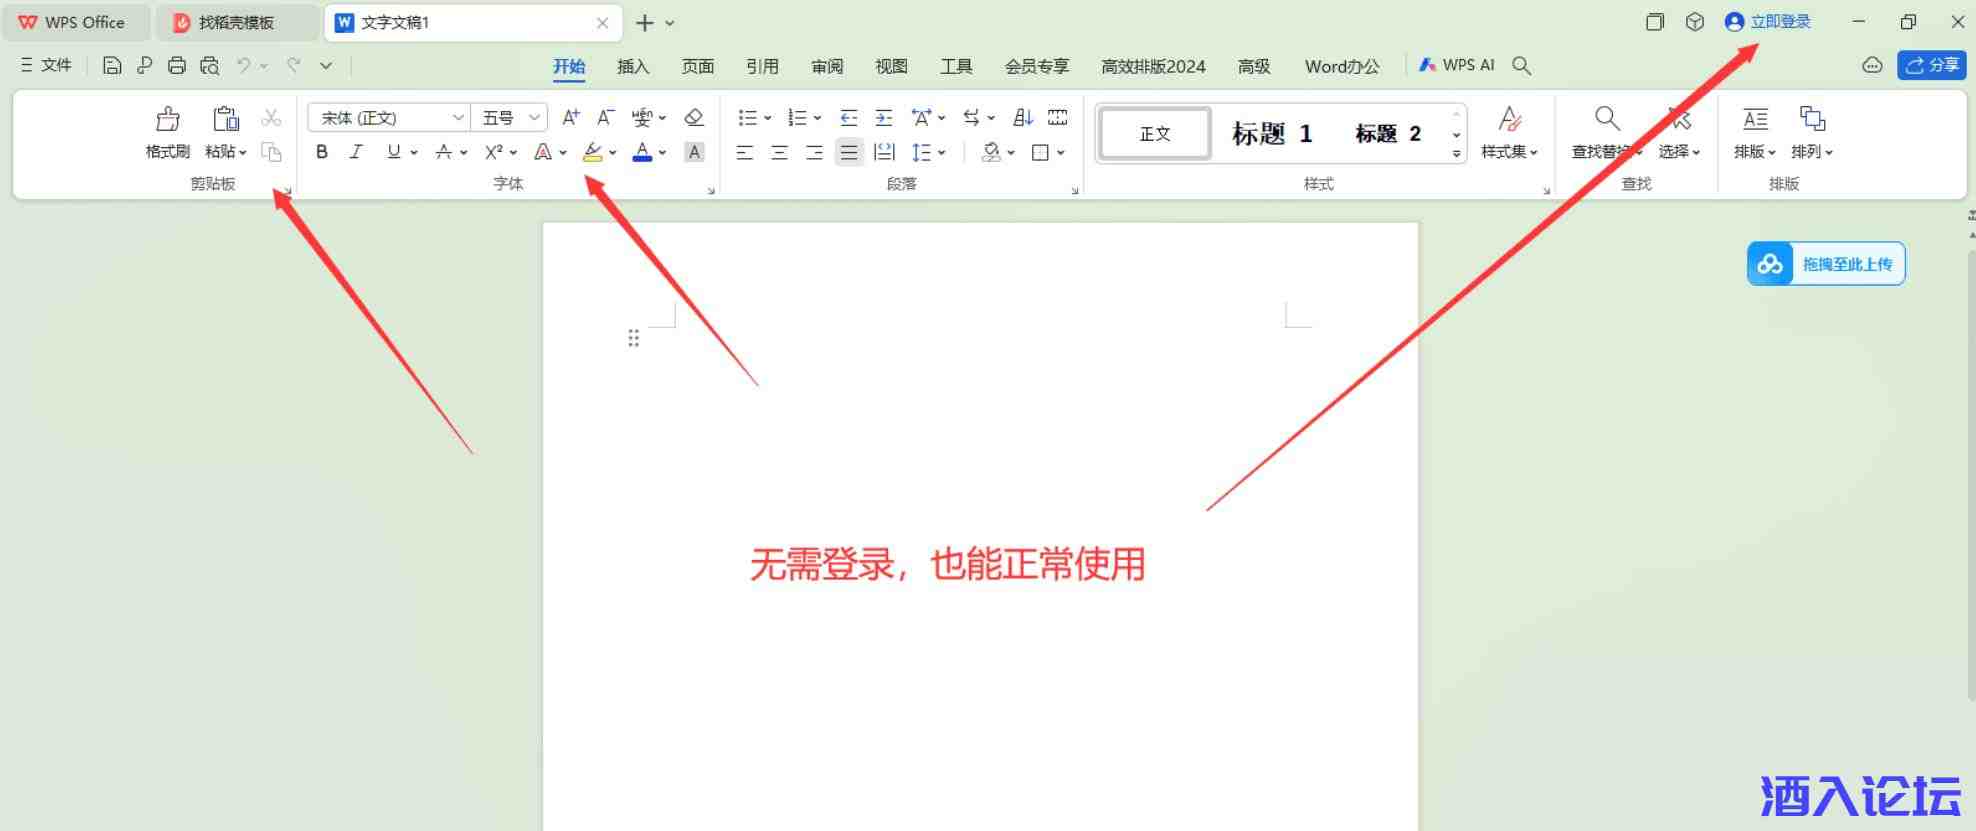Click the 拖拽至此上传 upload widget
This screenshot has width=1976, height=831.
pos(1825,264)
